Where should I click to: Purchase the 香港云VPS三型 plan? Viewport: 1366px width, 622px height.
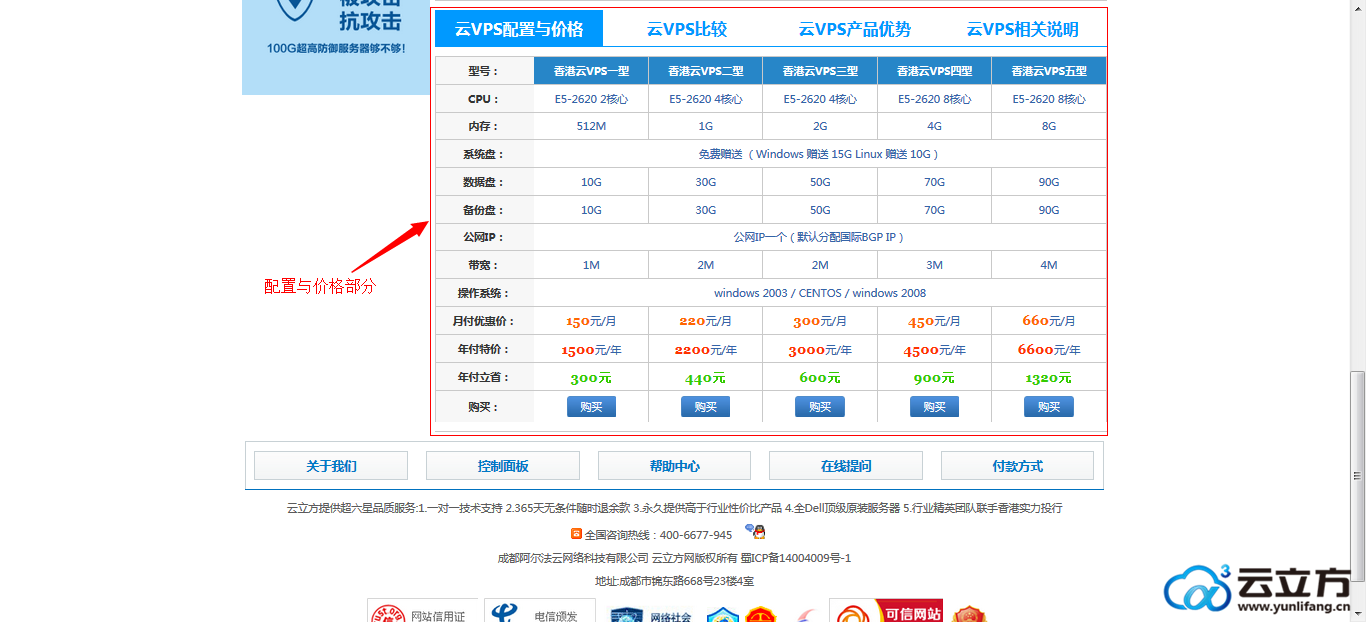click(x=820, y=407)
